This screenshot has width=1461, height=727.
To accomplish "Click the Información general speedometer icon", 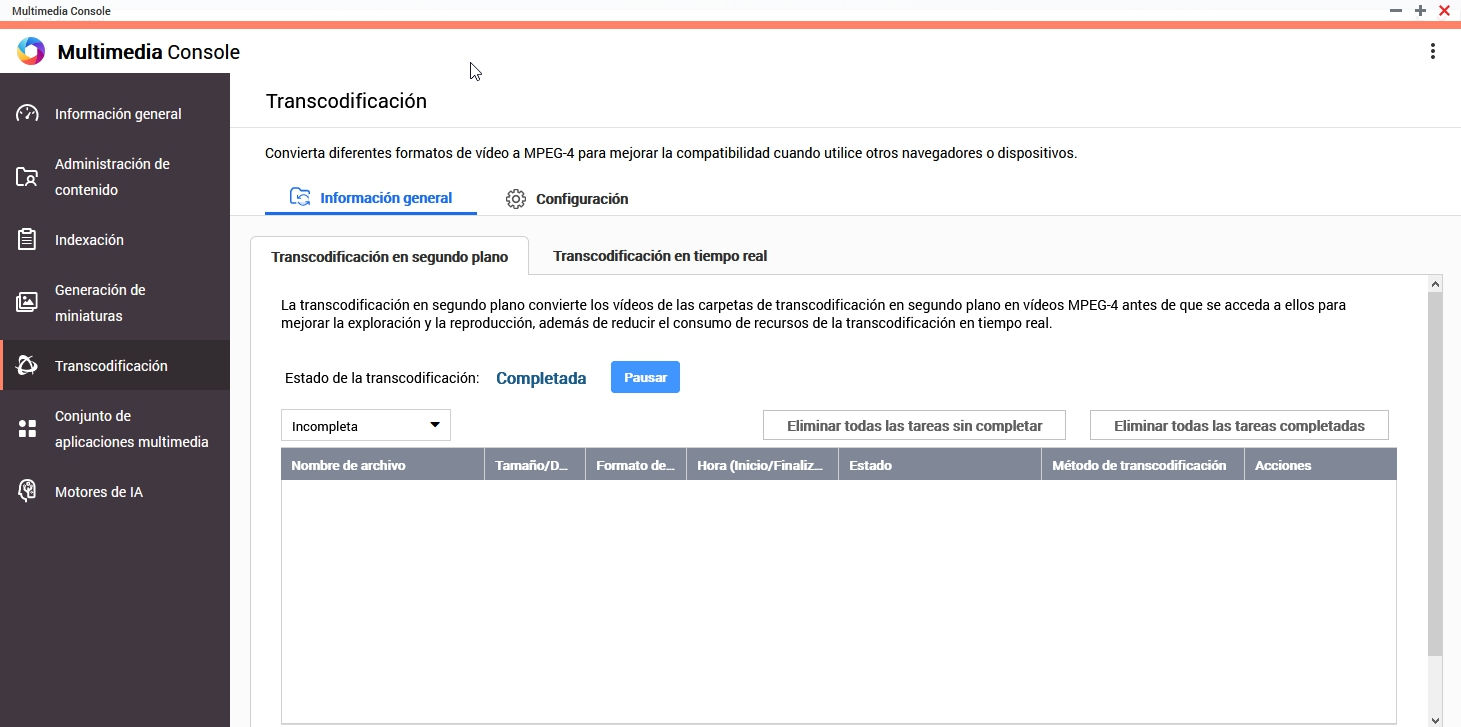I will pyautogui.click(x=27, y=114).
